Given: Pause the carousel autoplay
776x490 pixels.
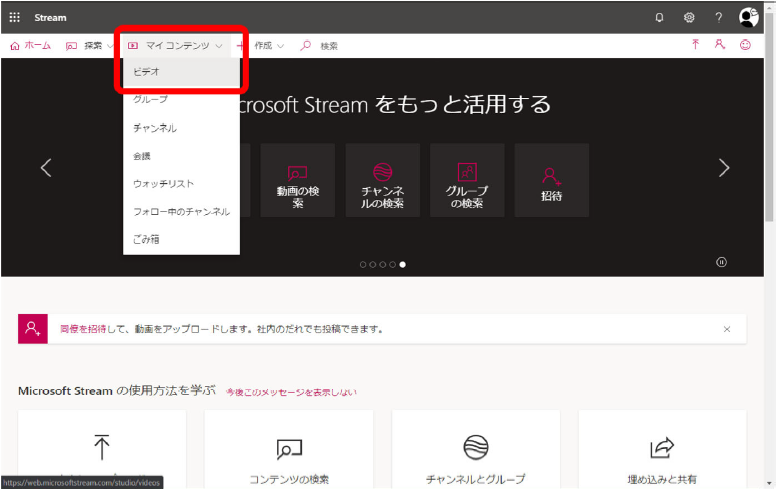Looking at the screenshot, I should click(722, 262).
